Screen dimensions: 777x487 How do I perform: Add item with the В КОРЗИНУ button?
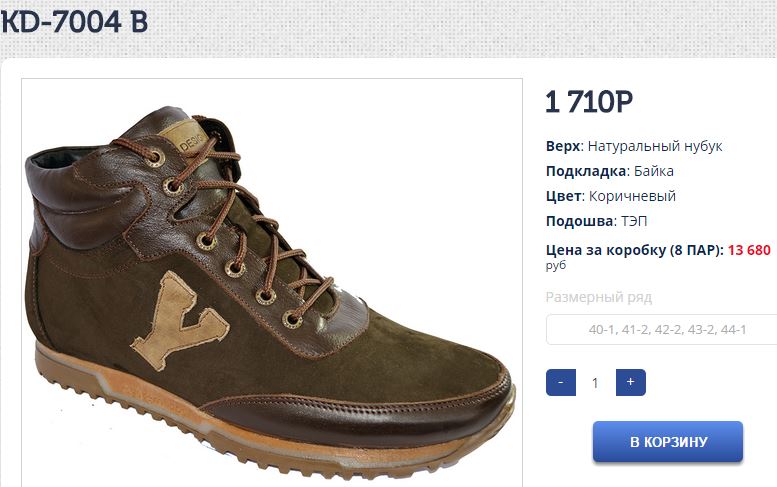[x=667, y=442]
